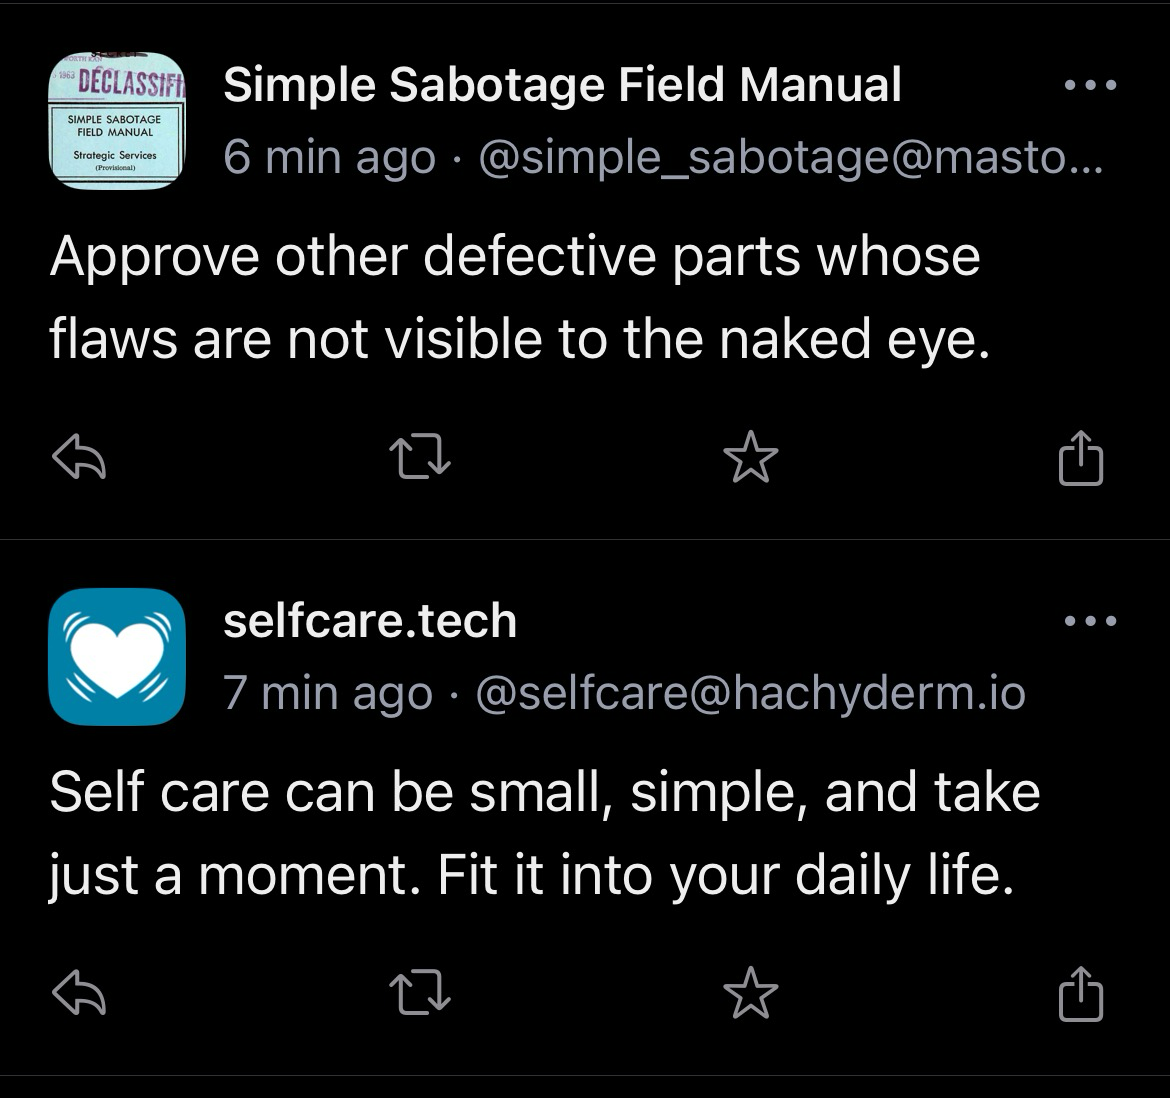1170x1098 pixels.
Task: Open selfcare.tech profile by display name
Action: [370, 621]
